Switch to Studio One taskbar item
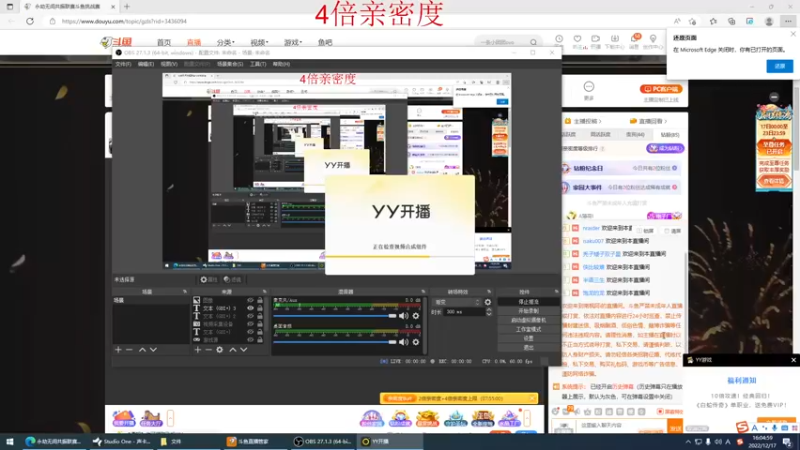800x450 pixels. pos(120,442)
